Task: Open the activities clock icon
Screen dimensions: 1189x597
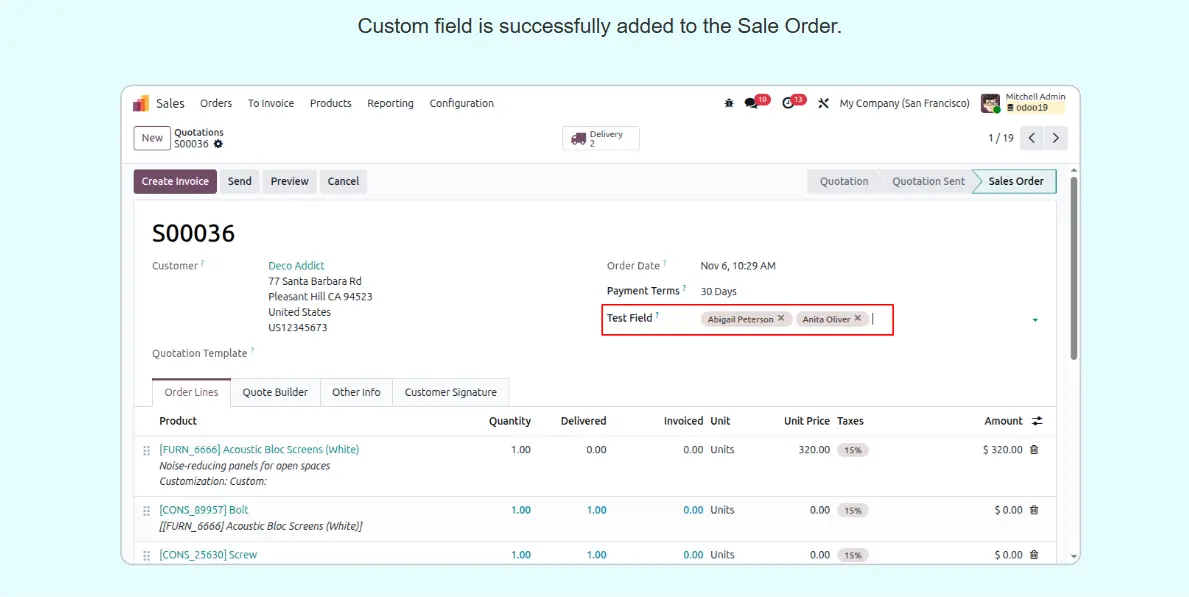Action: point(788,103)
